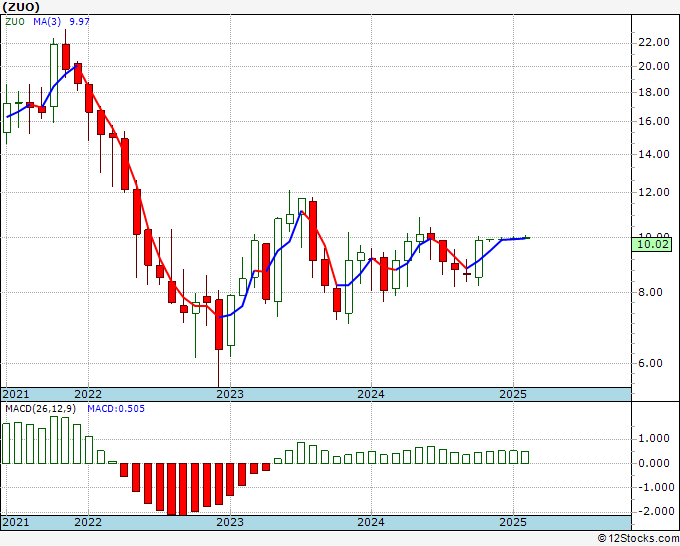Click the 20.00 price axis label
The width and height of the screenshot is (680, 546).
[x=654, y=66]
